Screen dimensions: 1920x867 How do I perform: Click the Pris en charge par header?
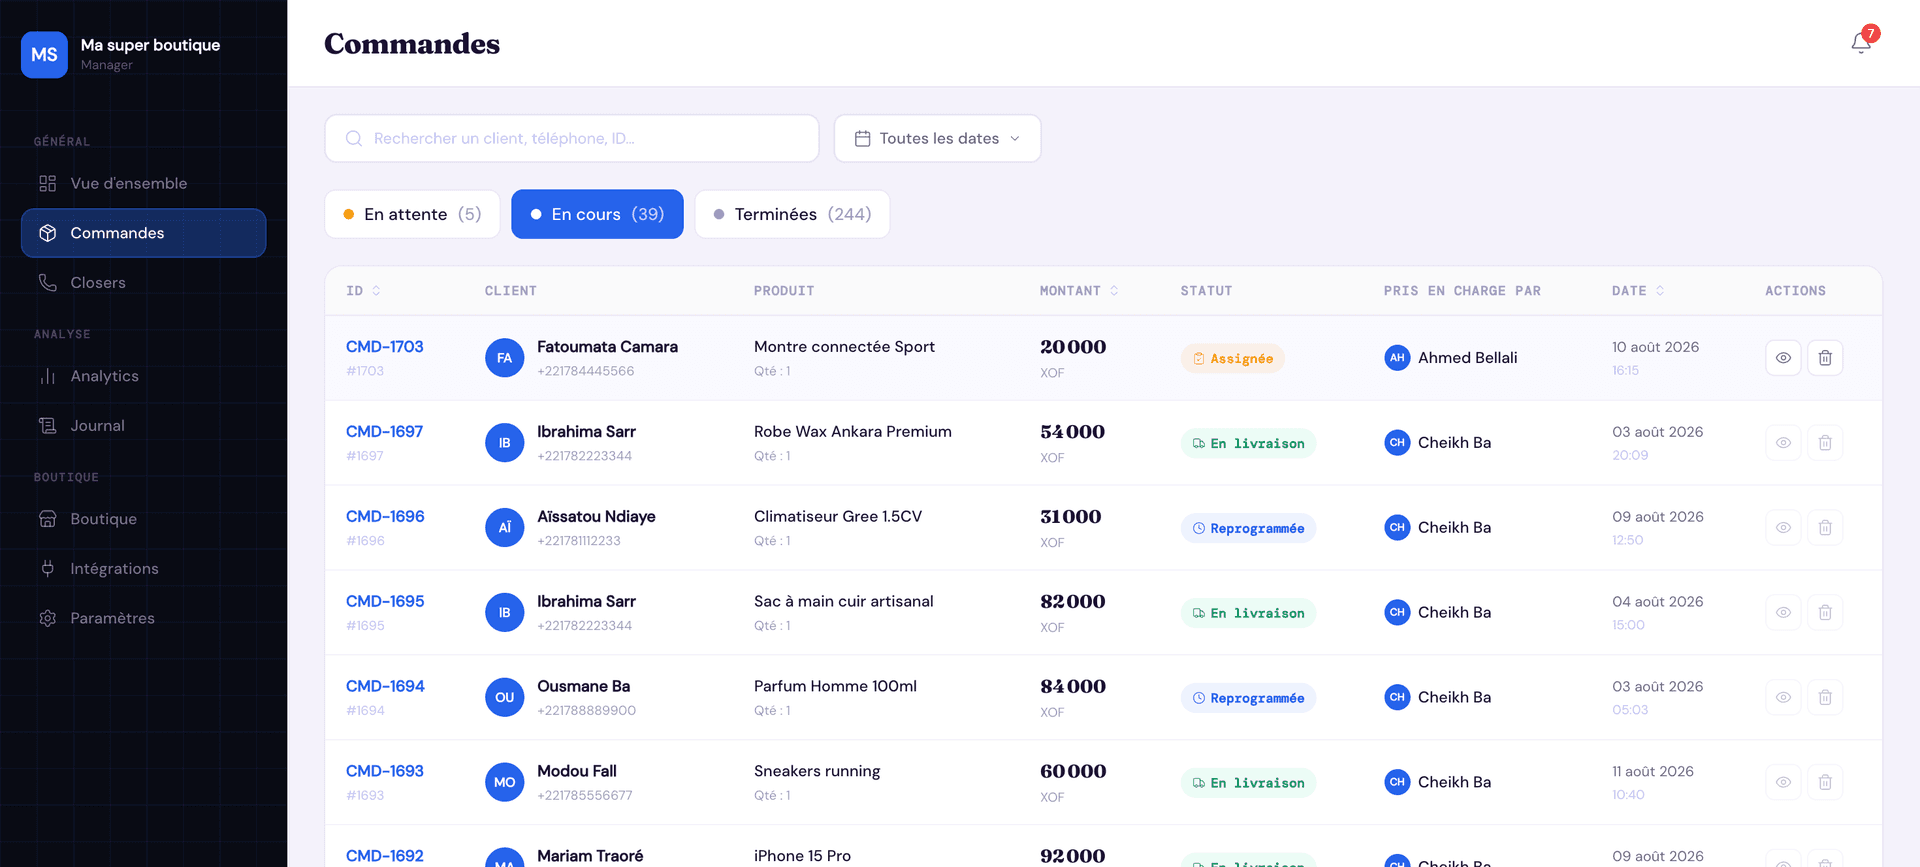click(1462, 291)
